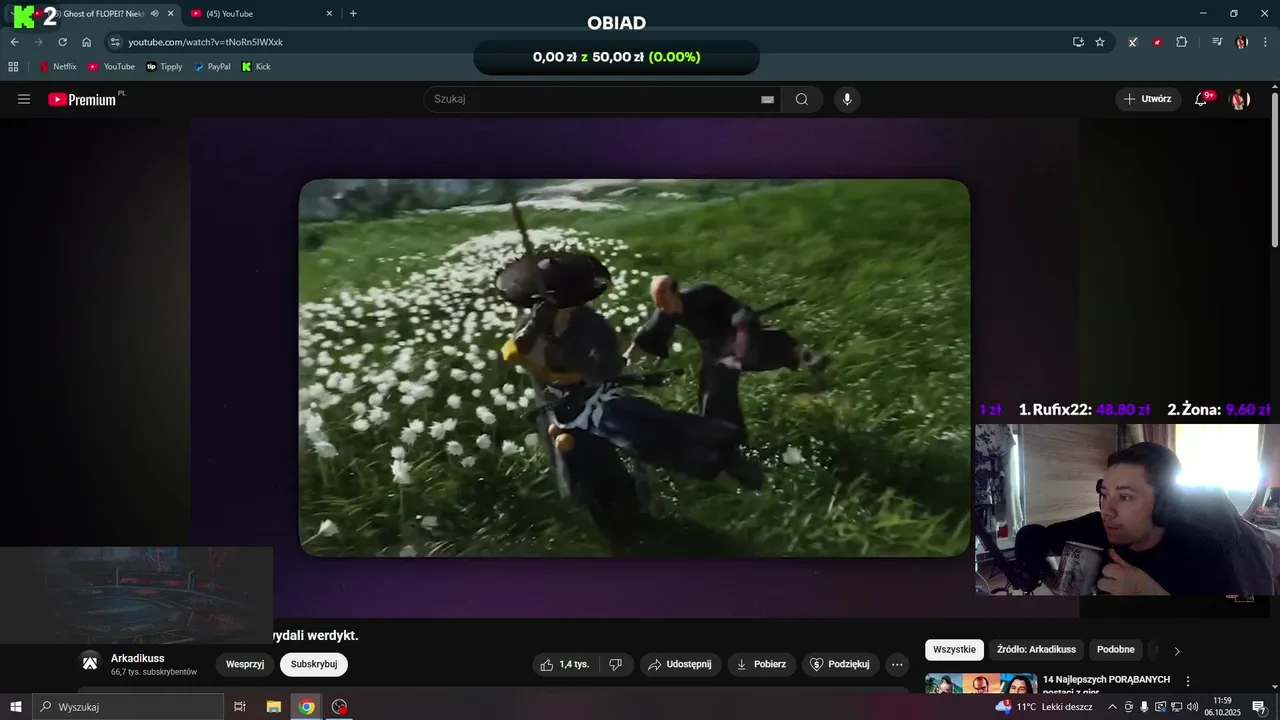Click the magnifier search button
The image size is (1280, 720).
[802, 99]
